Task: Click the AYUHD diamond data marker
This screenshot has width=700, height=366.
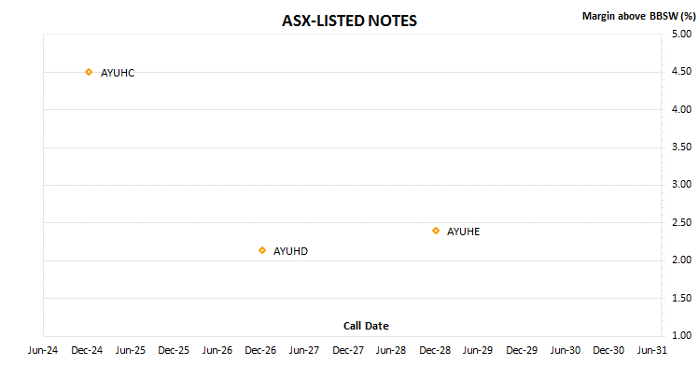Action: point(262,250)
